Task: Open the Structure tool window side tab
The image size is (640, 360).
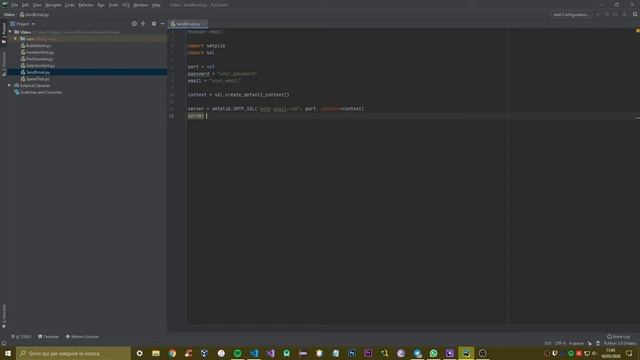Action: tap(4, 64)
